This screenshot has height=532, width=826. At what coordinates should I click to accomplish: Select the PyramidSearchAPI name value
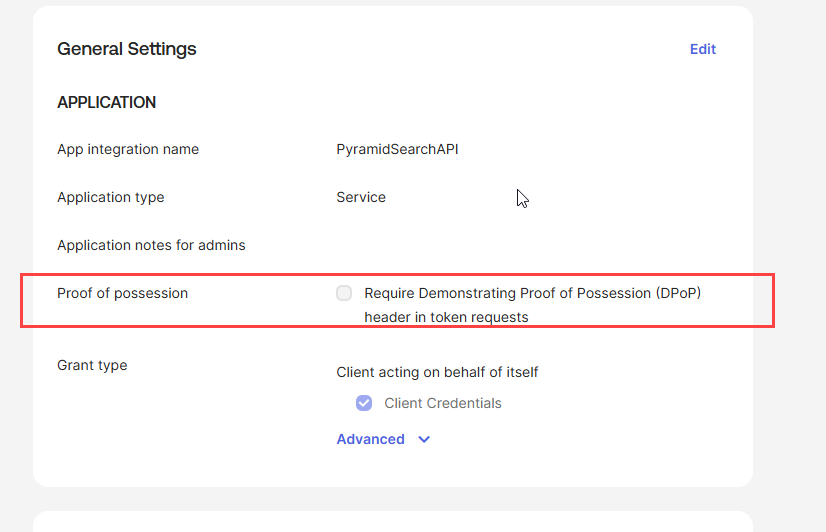[397, 149]
